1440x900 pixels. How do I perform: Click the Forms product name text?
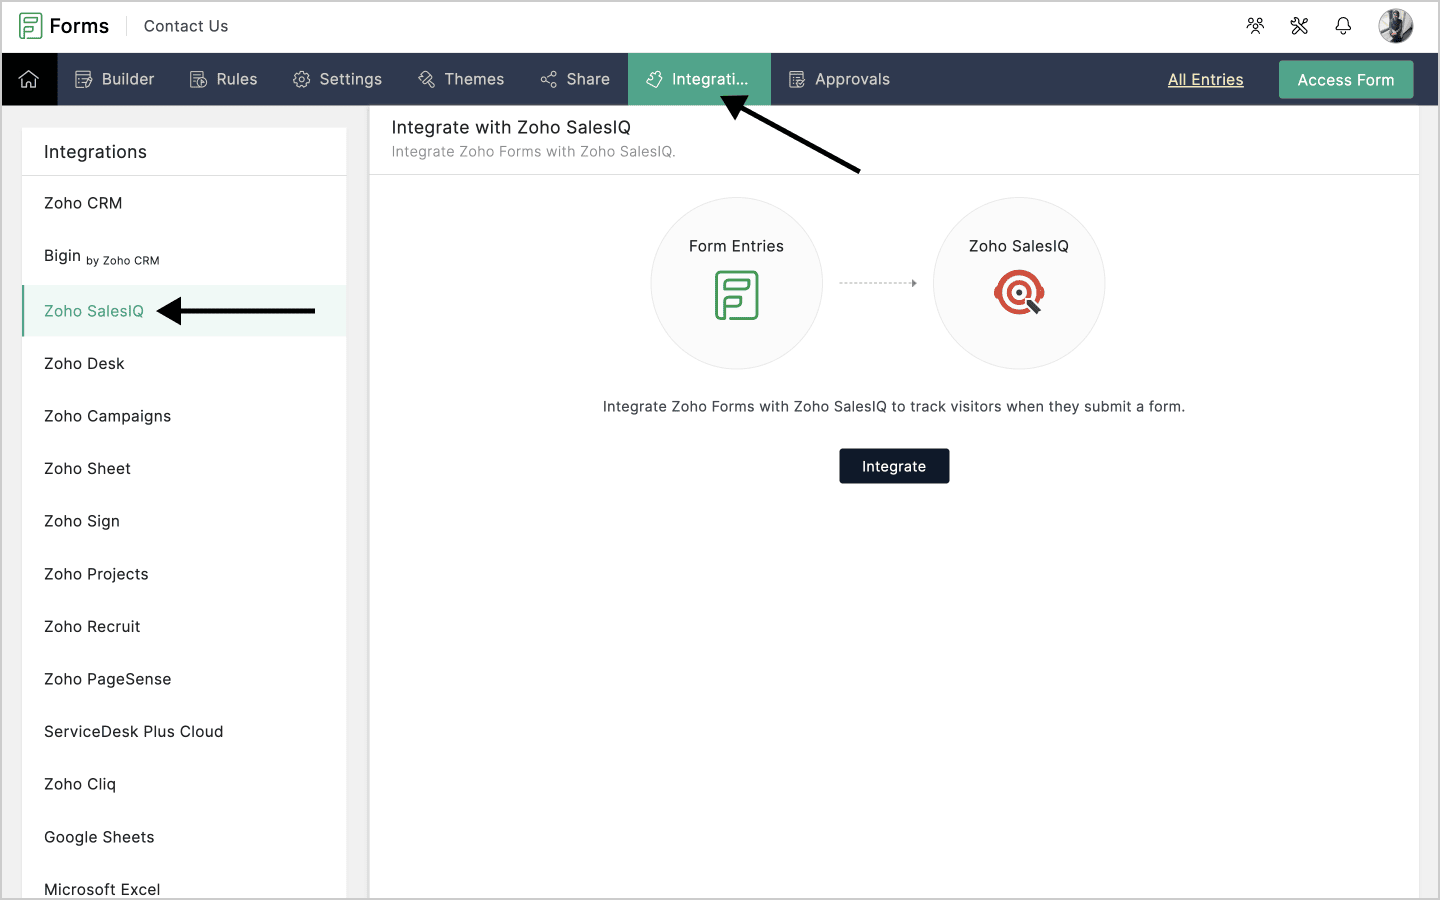click(x=79, y=26)
